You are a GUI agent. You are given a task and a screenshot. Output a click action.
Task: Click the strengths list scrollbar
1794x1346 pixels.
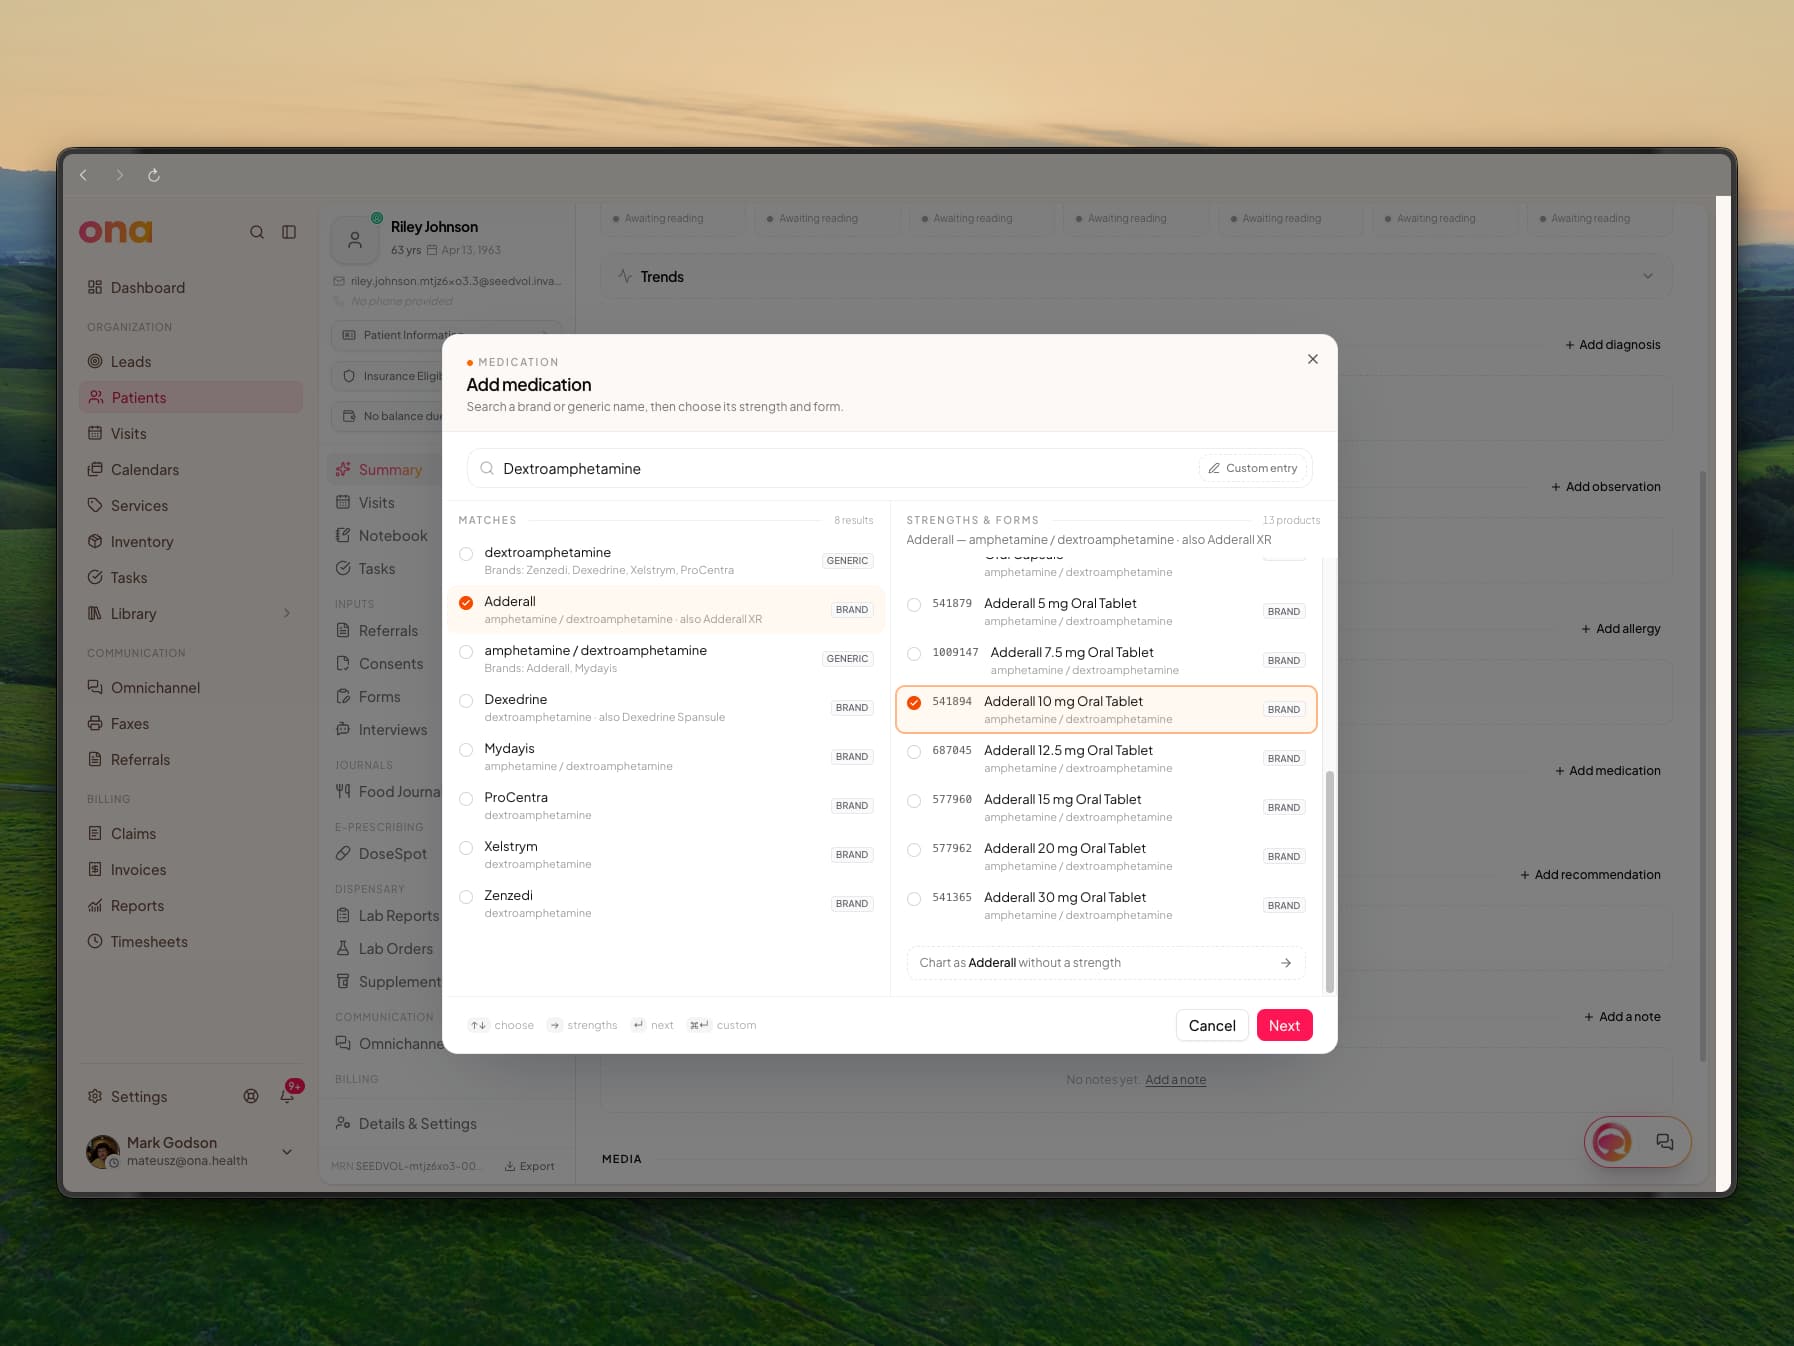(1329, 881)
